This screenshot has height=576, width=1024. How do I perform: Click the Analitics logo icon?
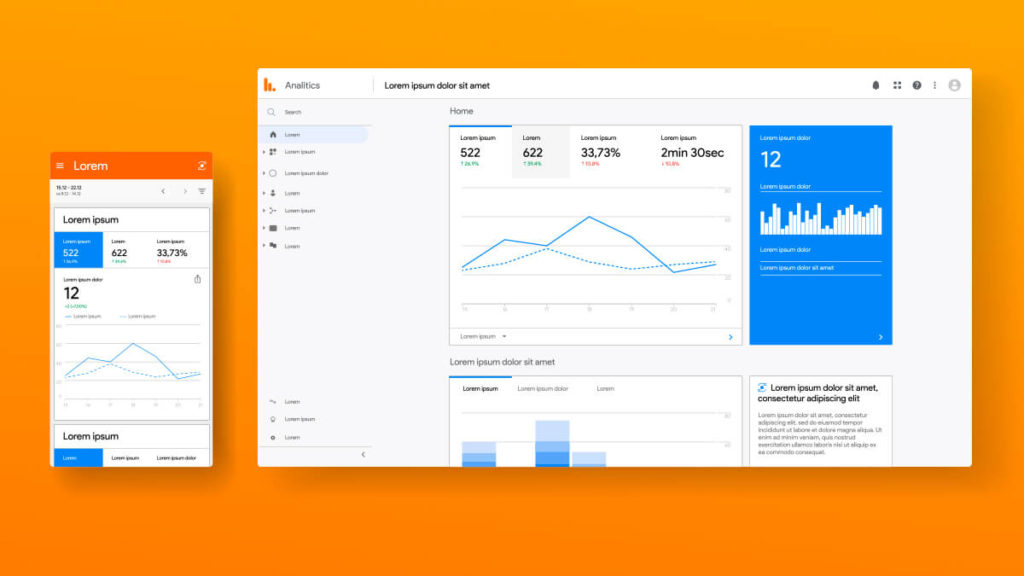coord(269,85)
